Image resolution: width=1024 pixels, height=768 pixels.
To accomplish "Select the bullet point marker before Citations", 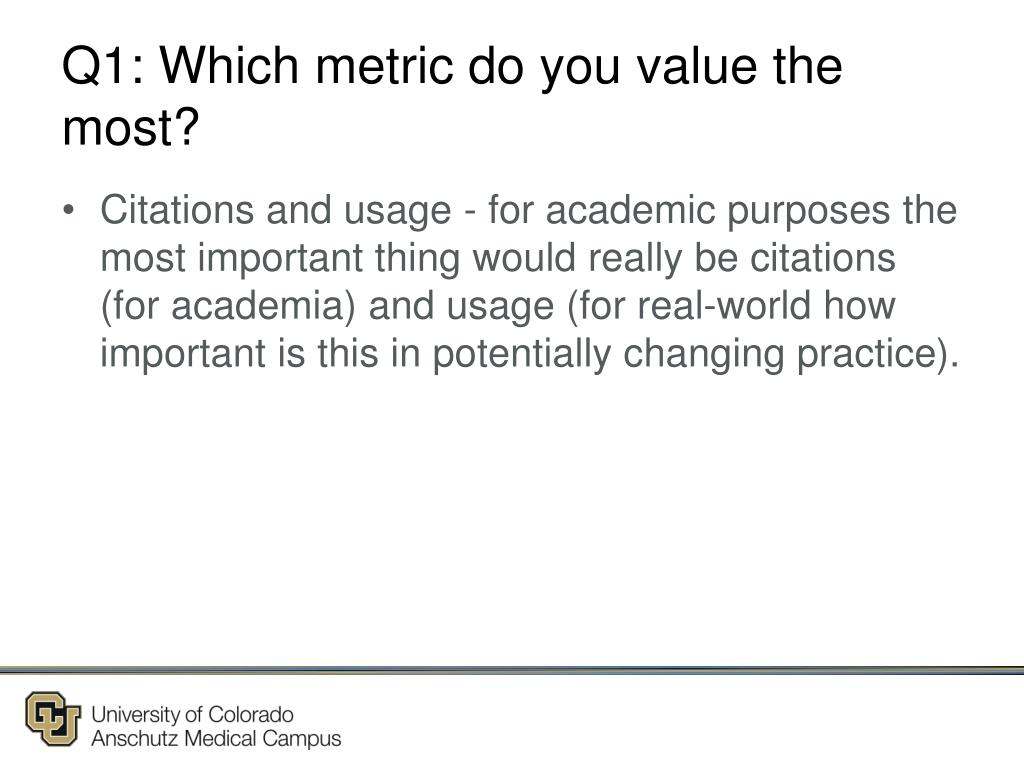I will pos(68,211).
